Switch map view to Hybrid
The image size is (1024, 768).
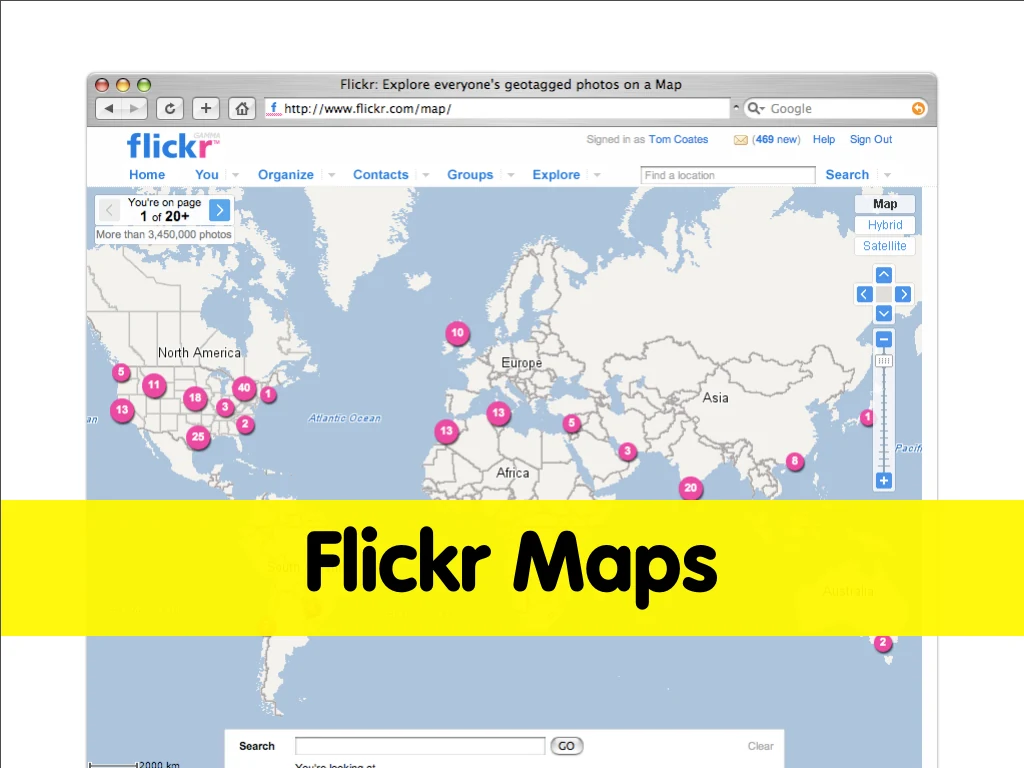click(x=885, y=225)
